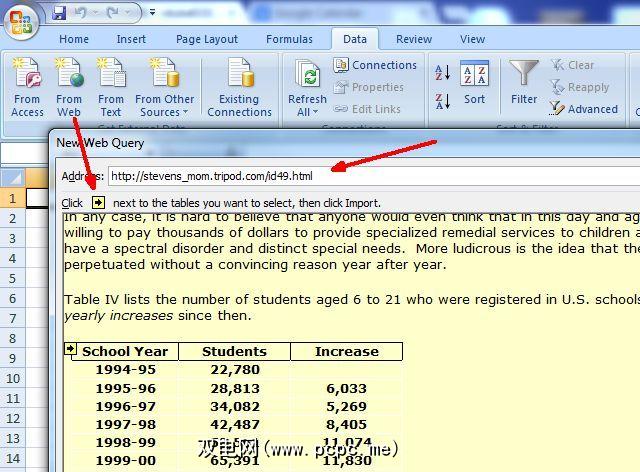The height and width of the screenshot is (472, 640).
Task: Select row header 14
Action: click(13, 459)
